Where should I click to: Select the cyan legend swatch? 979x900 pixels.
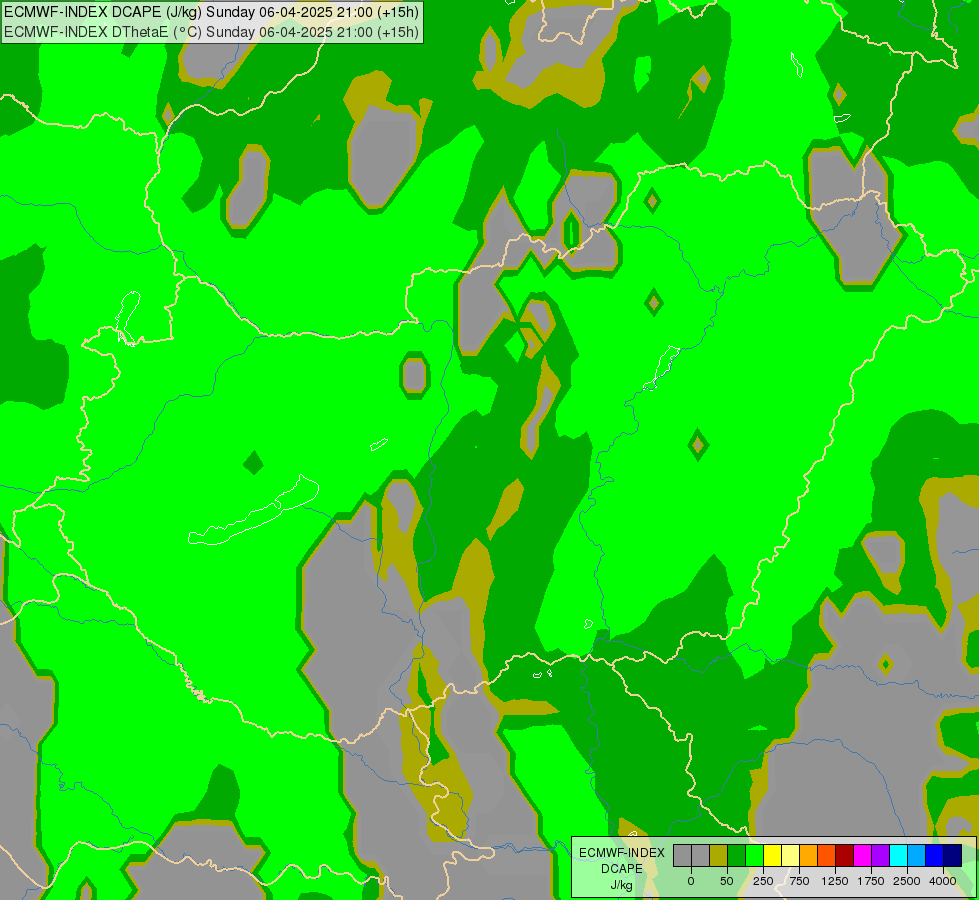[x=898, y=856]
